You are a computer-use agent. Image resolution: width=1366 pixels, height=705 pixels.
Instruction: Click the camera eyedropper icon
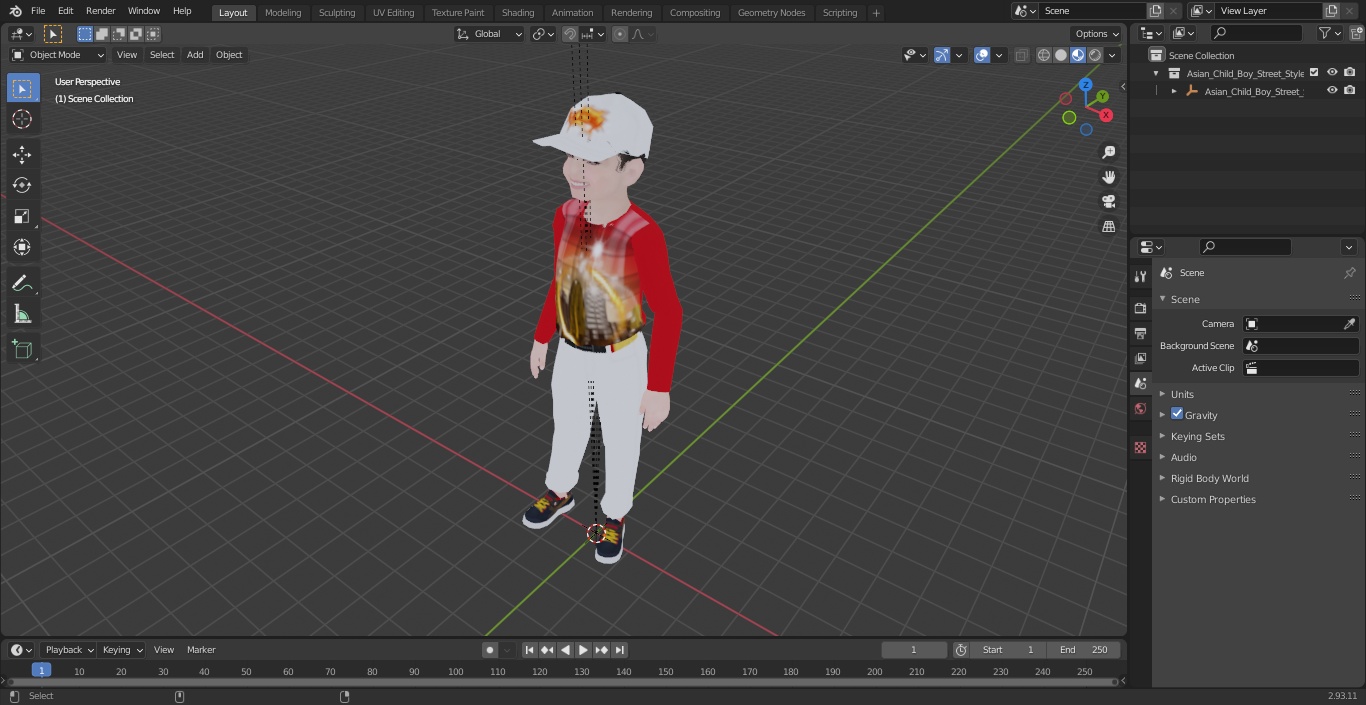pos(1349,324)
